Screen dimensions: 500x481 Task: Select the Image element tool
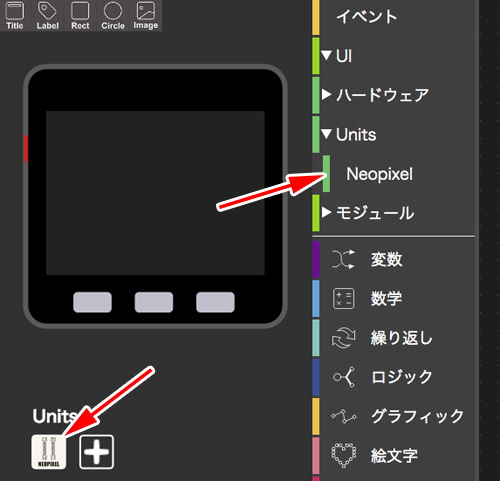coord(146,15)
